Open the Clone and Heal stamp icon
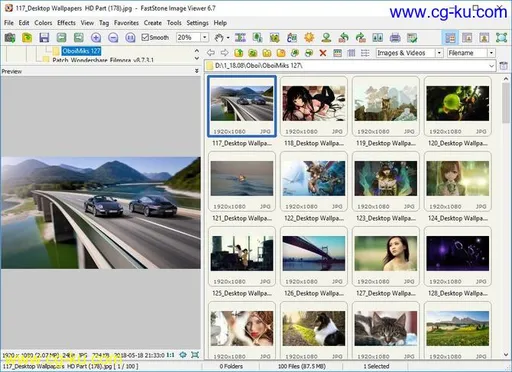512x372 pixels. click(326, 37)
